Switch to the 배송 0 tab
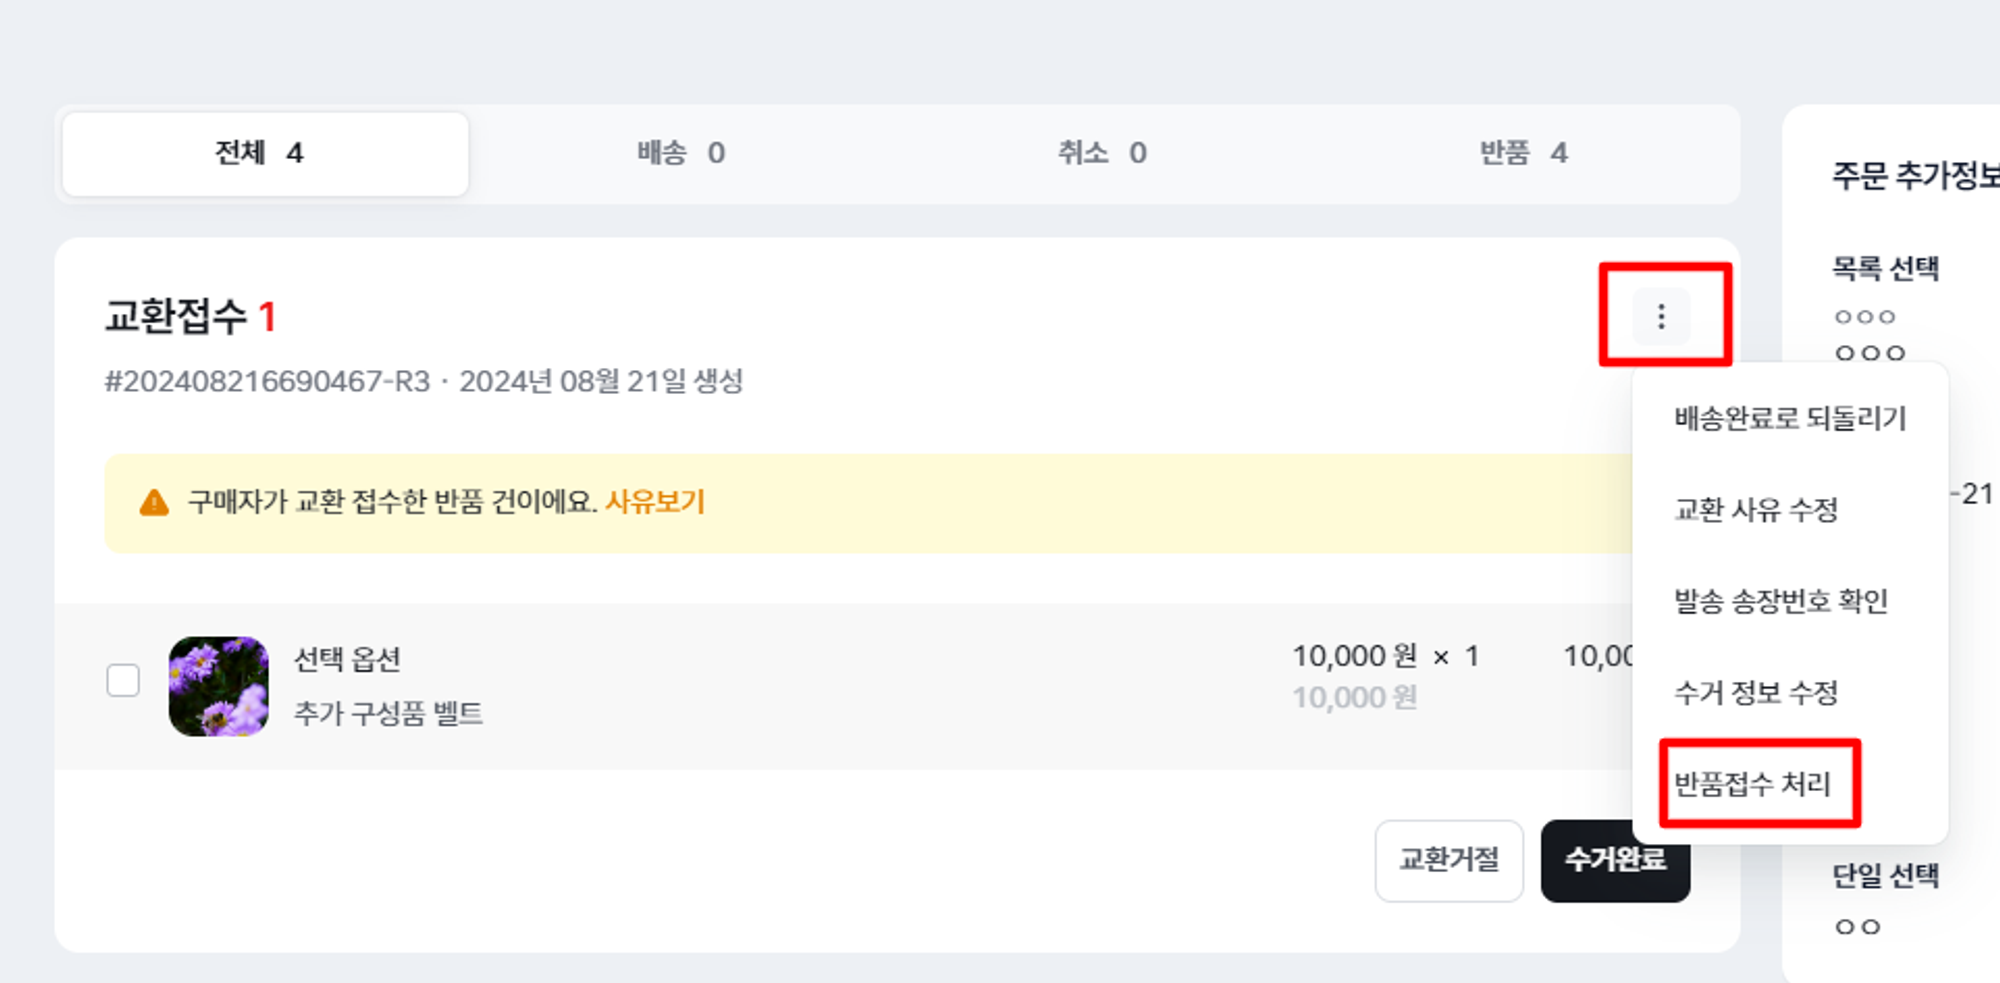 coord(681,154)
